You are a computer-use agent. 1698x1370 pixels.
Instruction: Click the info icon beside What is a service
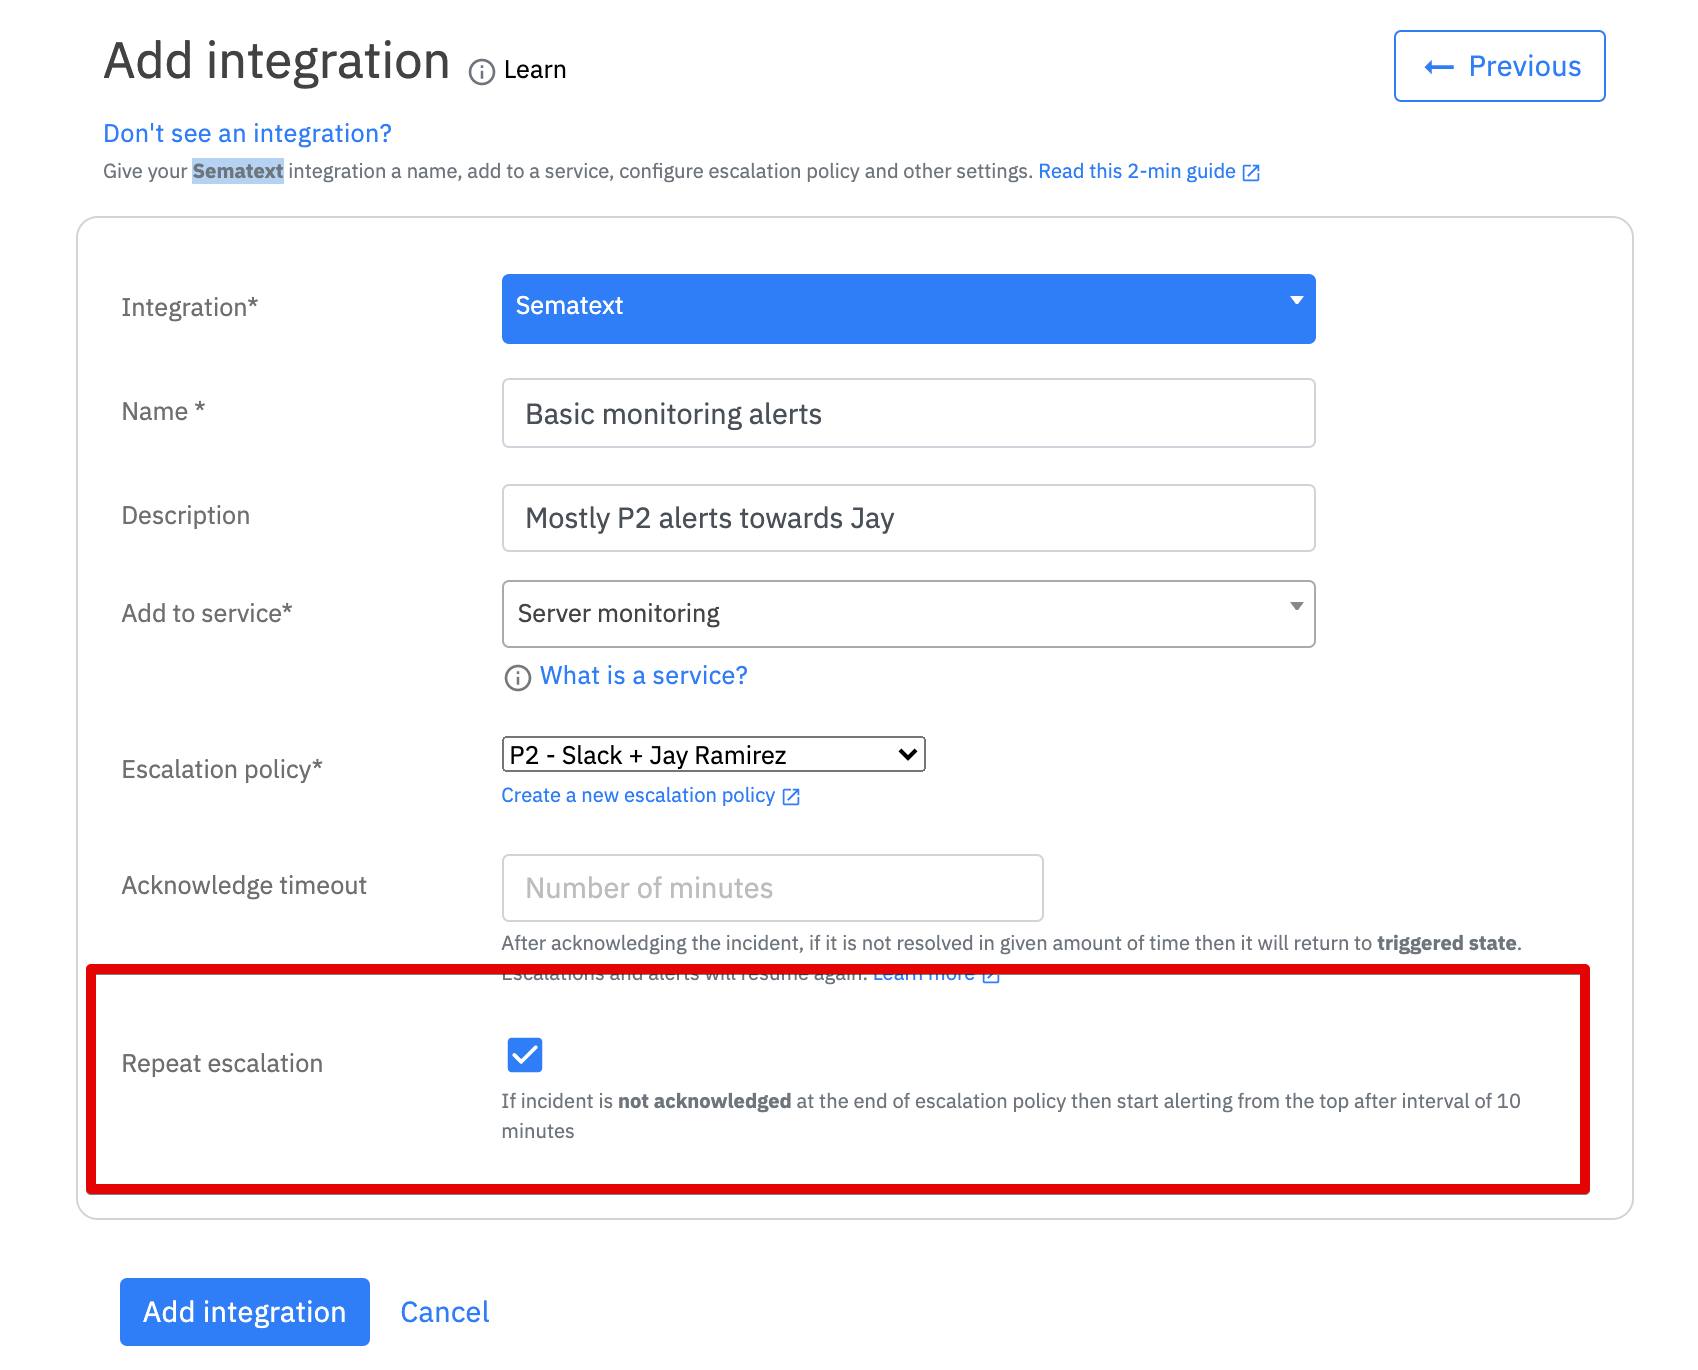point(517,678)
